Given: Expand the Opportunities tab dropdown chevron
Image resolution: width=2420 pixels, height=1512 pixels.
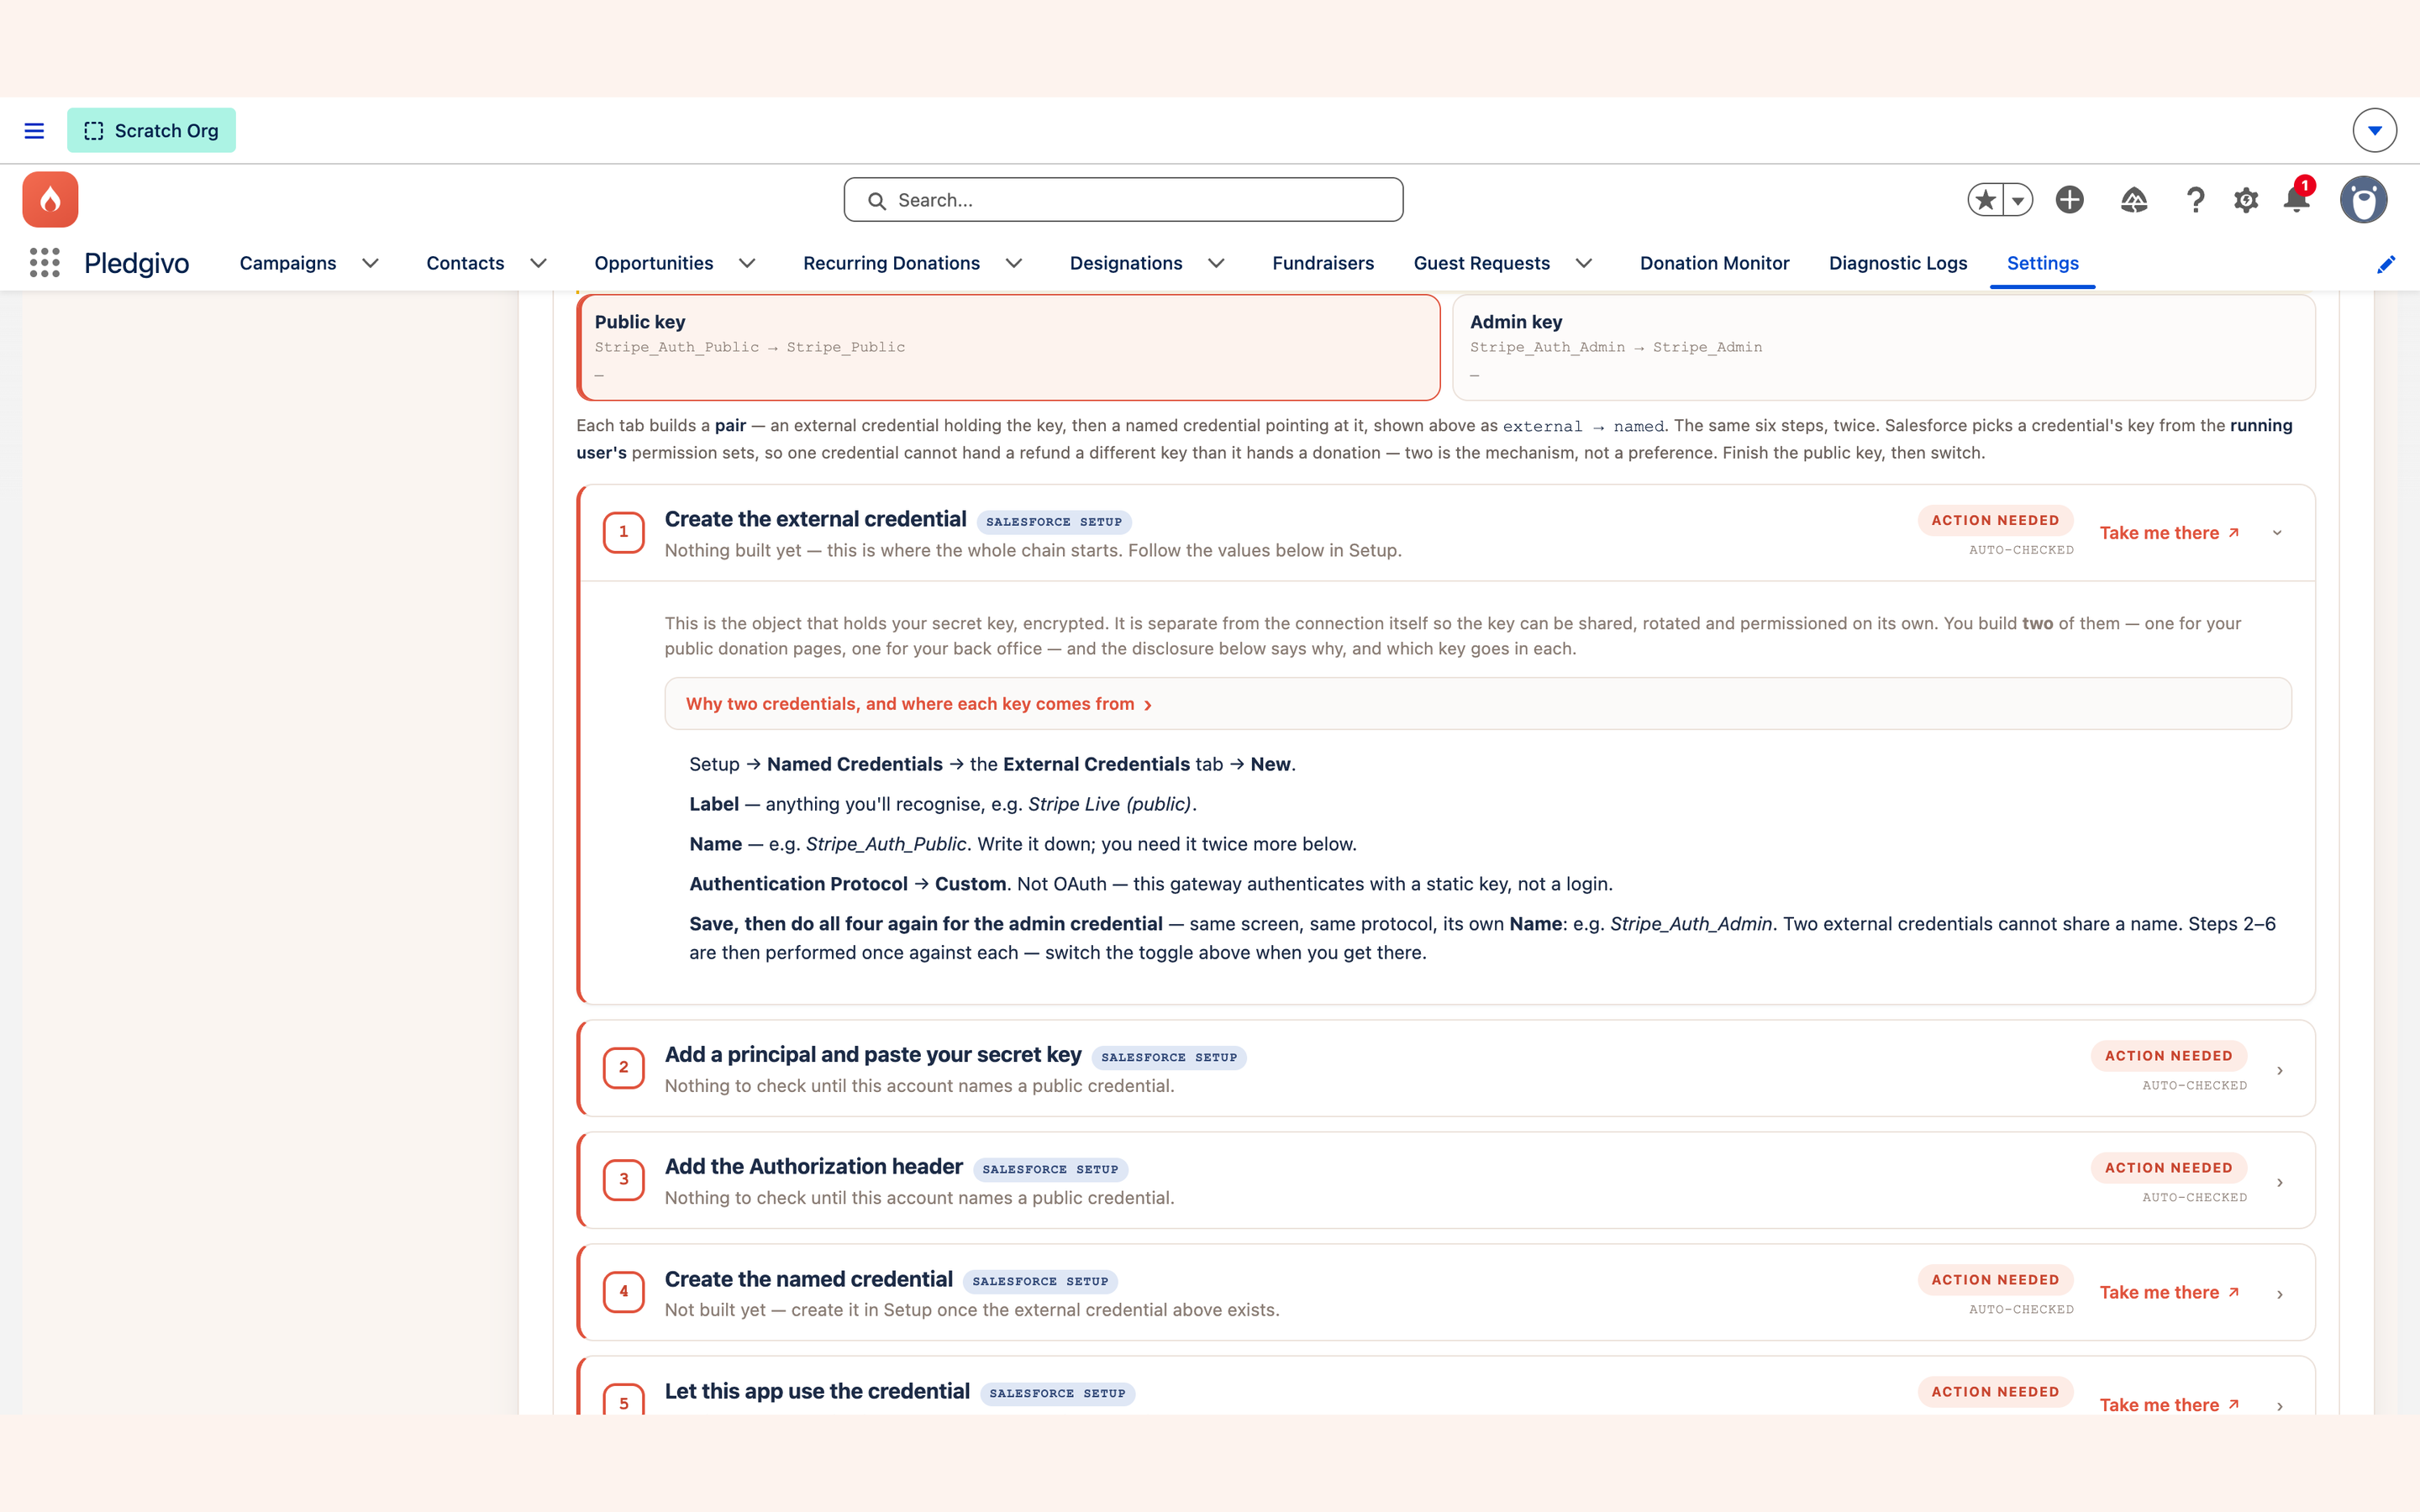Looking at the screenshot, I should pyautogui.click(x=747, y=263).
